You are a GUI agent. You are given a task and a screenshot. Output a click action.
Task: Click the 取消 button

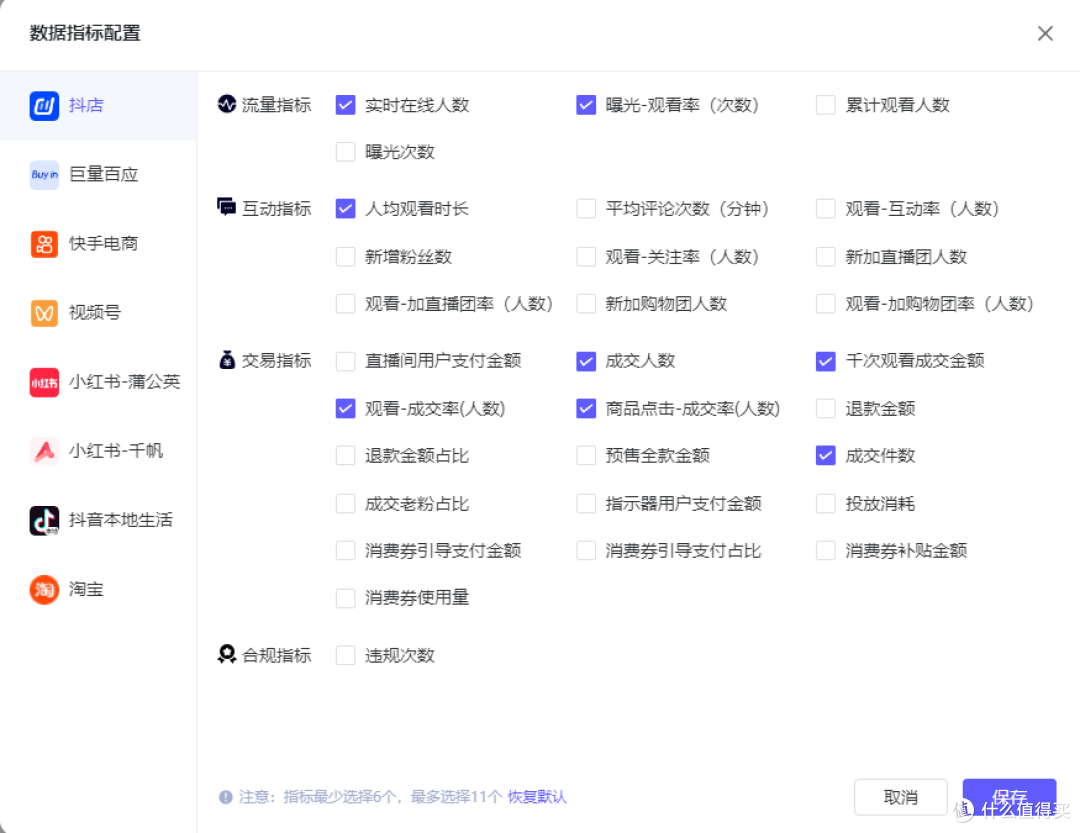(900, 797)
